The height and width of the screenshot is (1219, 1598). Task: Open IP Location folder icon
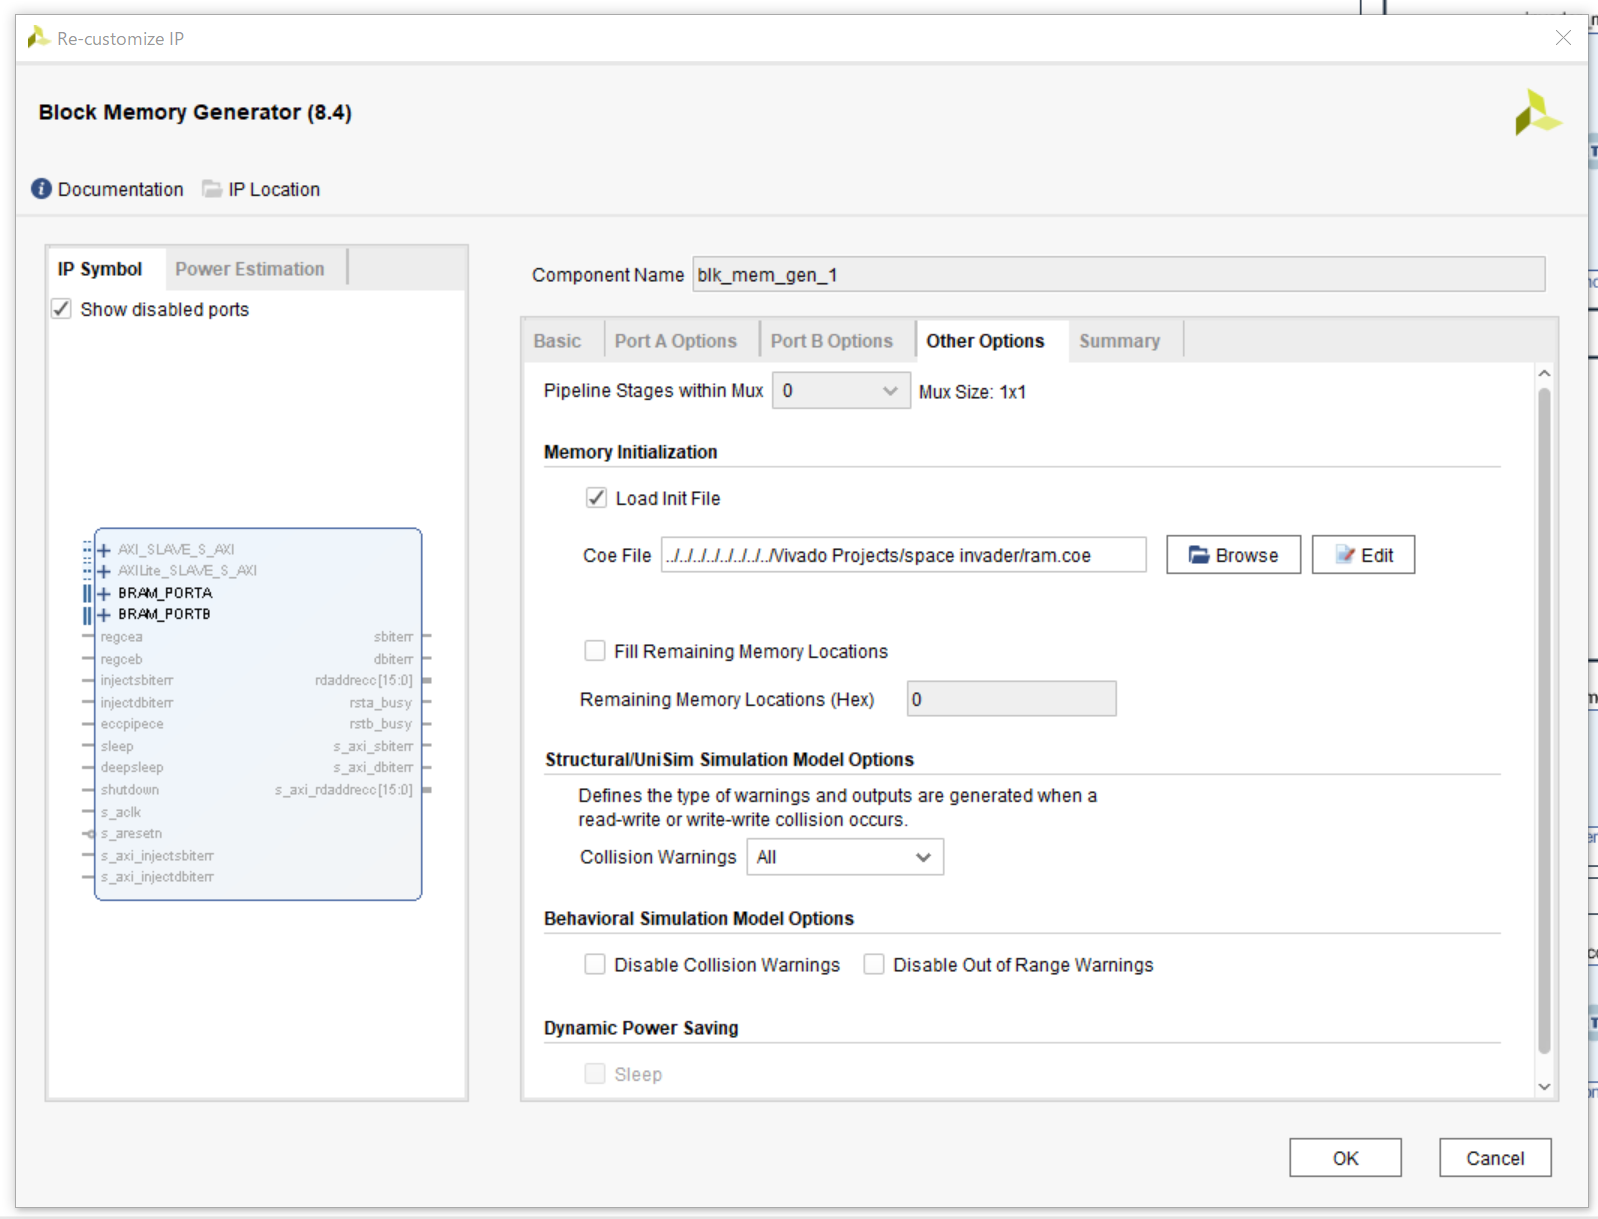click(x=212, y=189)
